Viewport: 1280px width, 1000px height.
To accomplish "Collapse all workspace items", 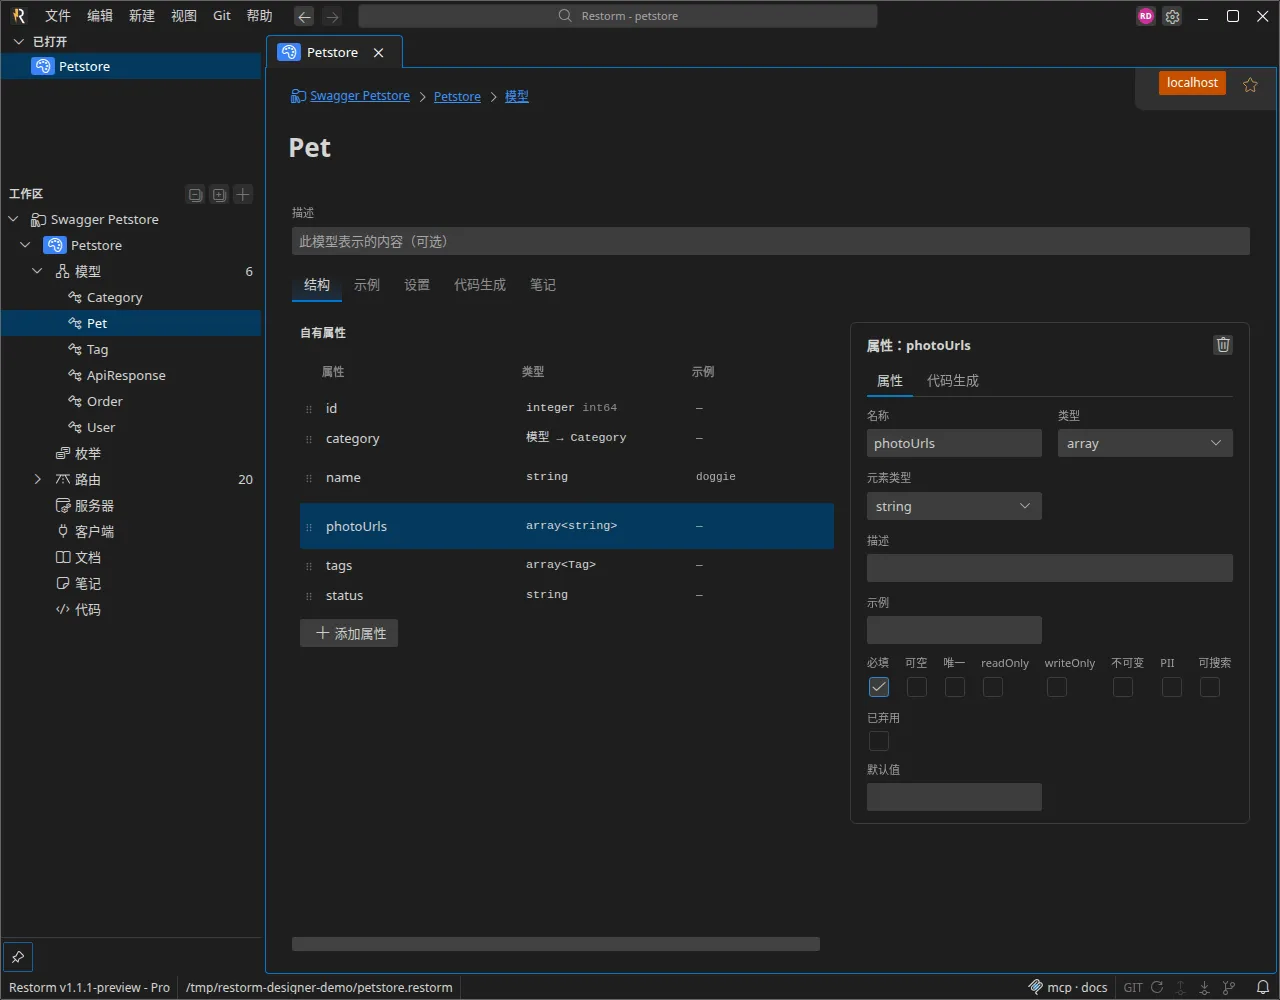I will click(195, 194).
